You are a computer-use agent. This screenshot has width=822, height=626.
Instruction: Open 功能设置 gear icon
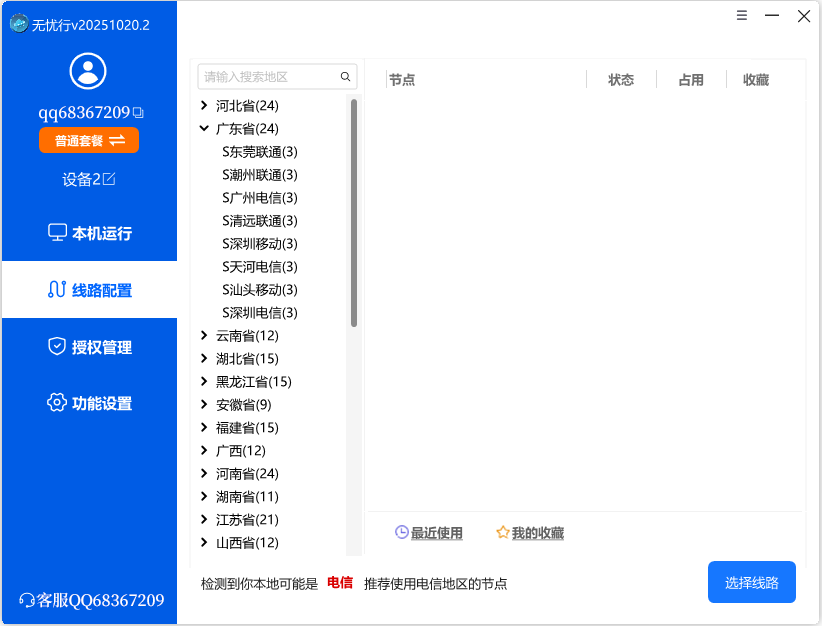pyautogui.click(x=57, y=403)
